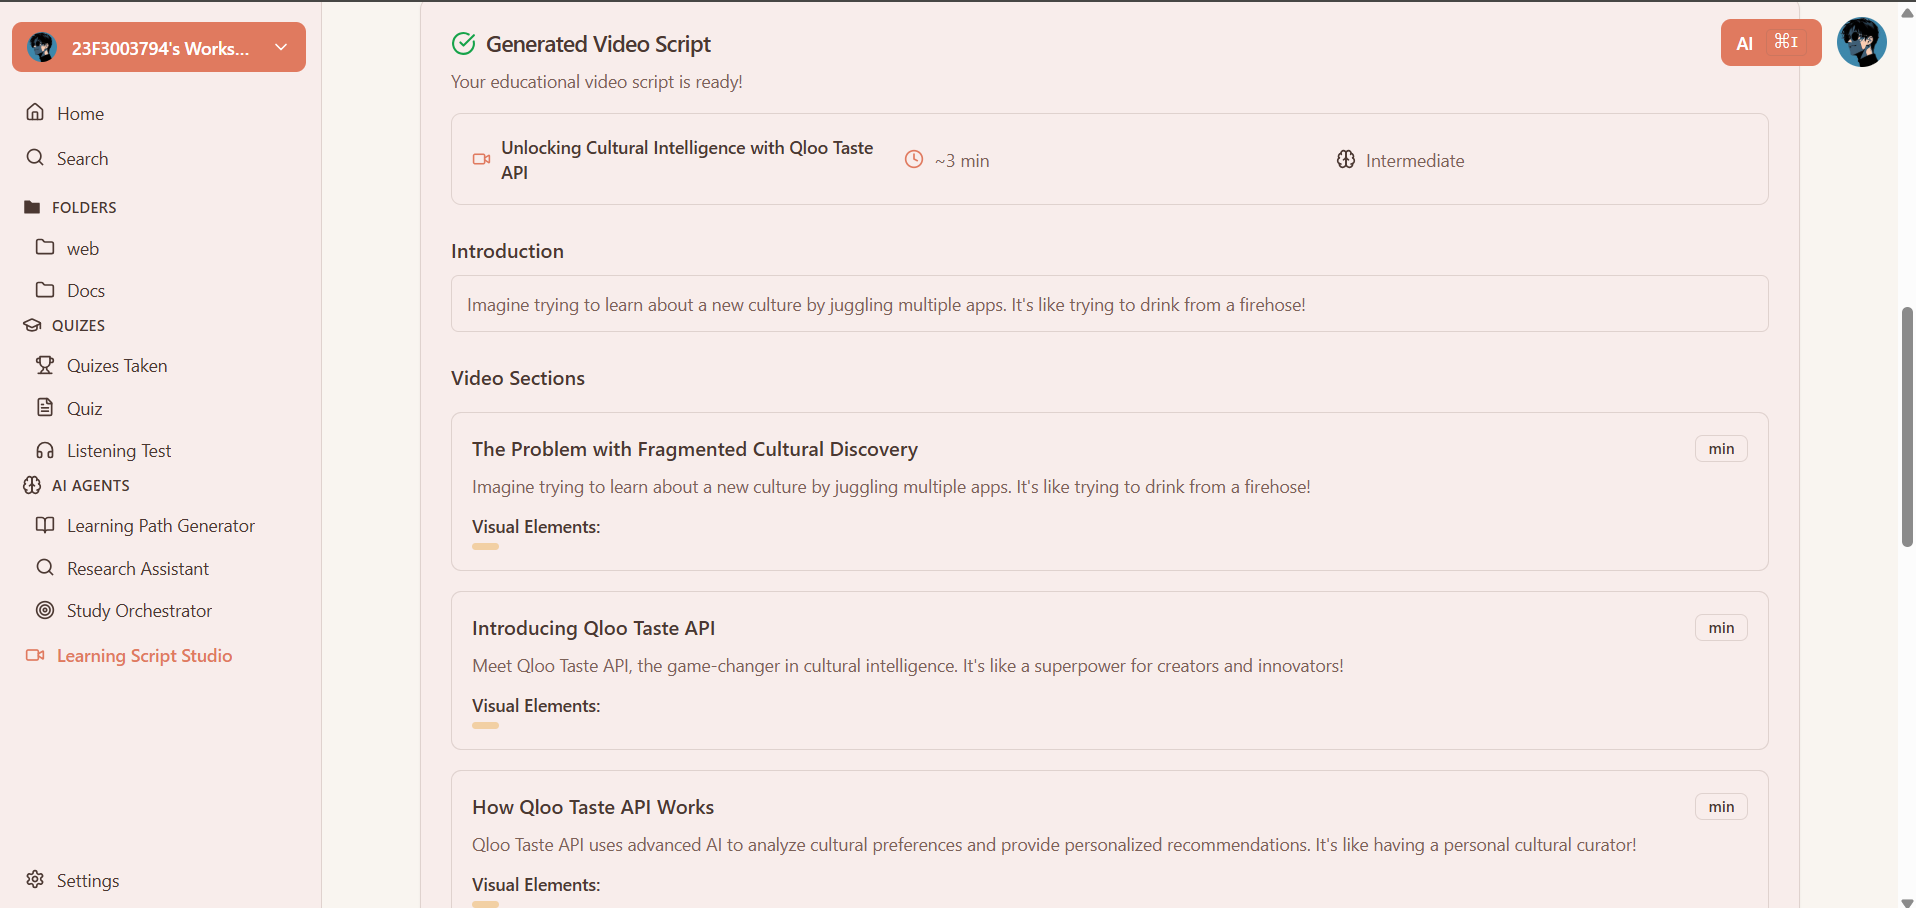Click the orange bar under Introducing Qloo Visual Elements
Image resolution: width=1916 pixels, height=908 pixels.
pos(485,726)
